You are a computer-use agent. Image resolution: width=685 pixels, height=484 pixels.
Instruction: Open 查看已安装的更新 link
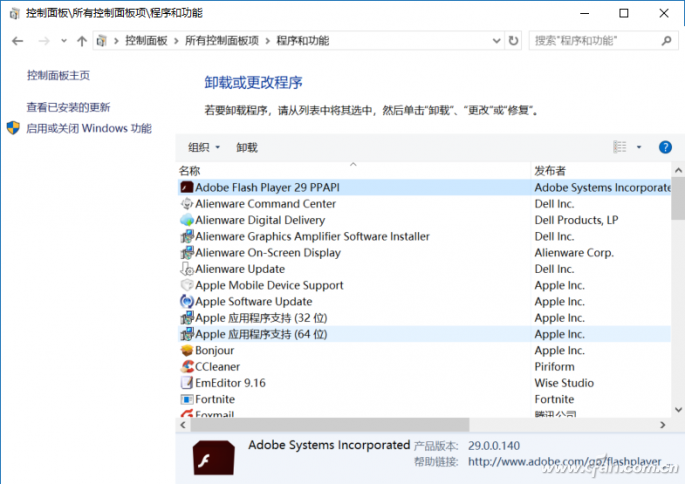68,107
